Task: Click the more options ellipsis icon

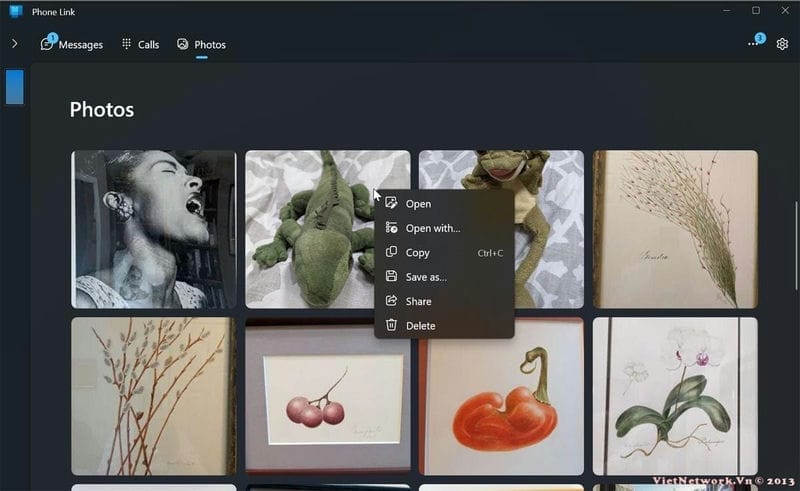Action: coord(753,44)
